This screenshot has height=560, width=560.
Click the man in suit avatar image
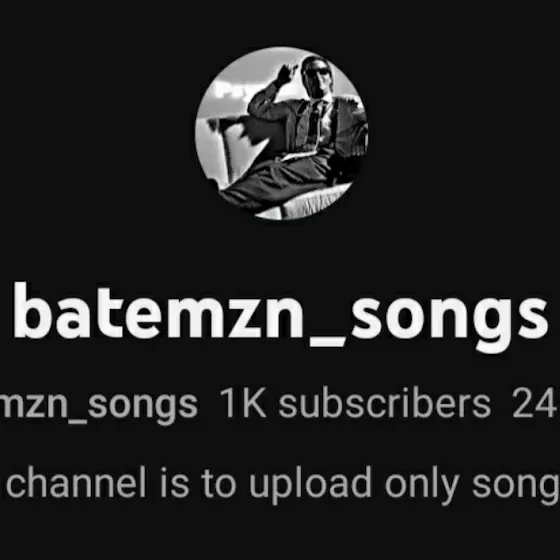(281, 133)
